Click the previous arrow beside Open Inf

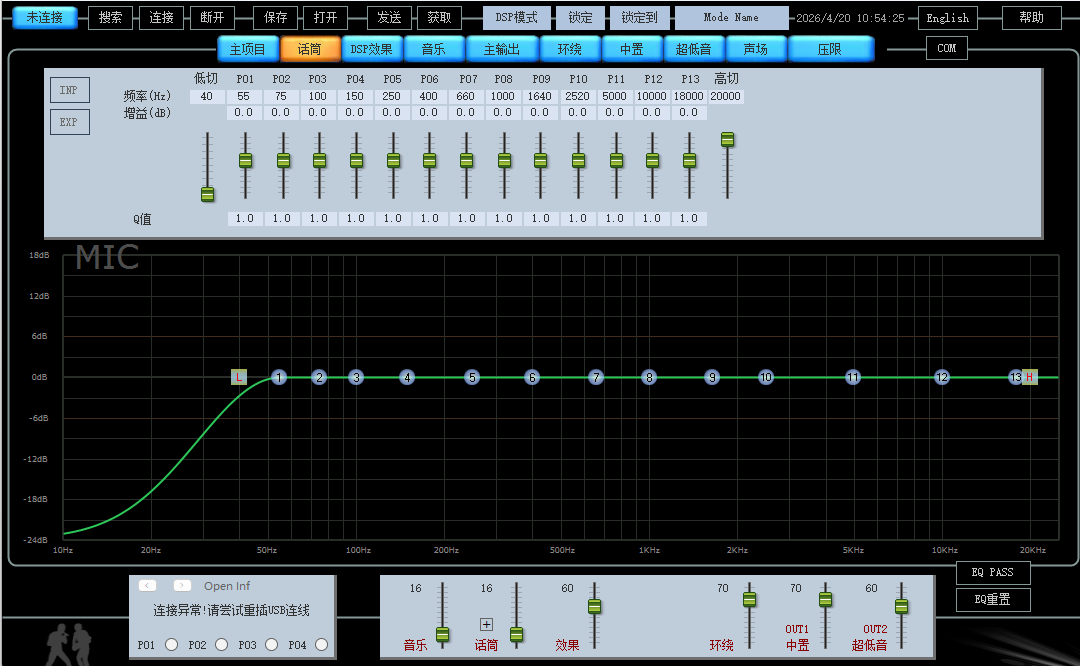click(148, 586)
